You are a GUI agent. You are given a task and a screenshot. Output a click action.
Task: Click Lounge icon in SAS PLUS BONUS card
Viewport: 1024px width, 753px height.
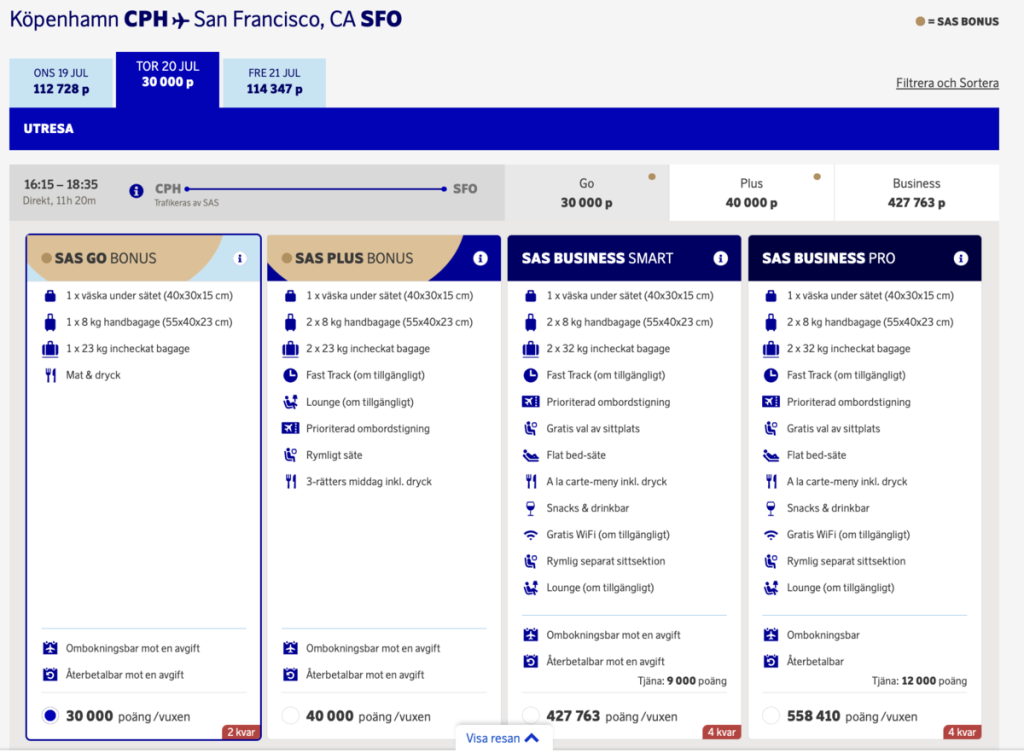291,402
